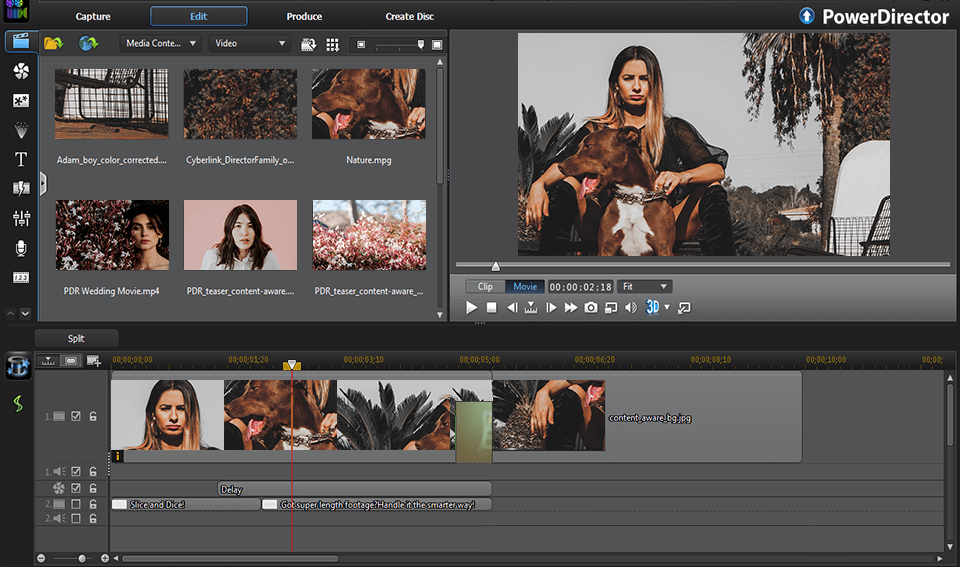
Task: Click the add track icon in timeline
Action: (x=93, y=360)
